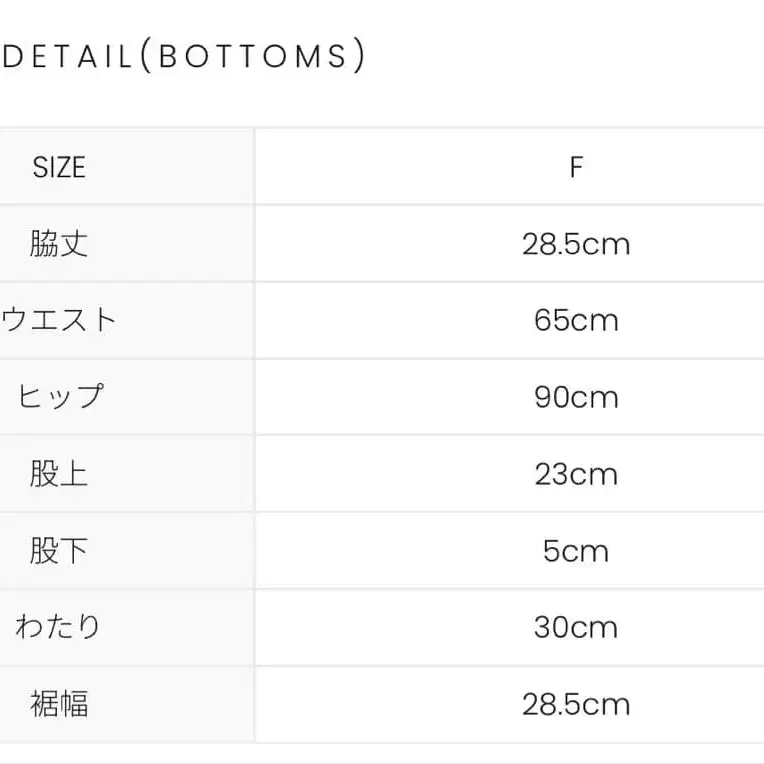Select the ウエスト row label
764x764 pixels.
pyautogui.click(x=59, y=321)
